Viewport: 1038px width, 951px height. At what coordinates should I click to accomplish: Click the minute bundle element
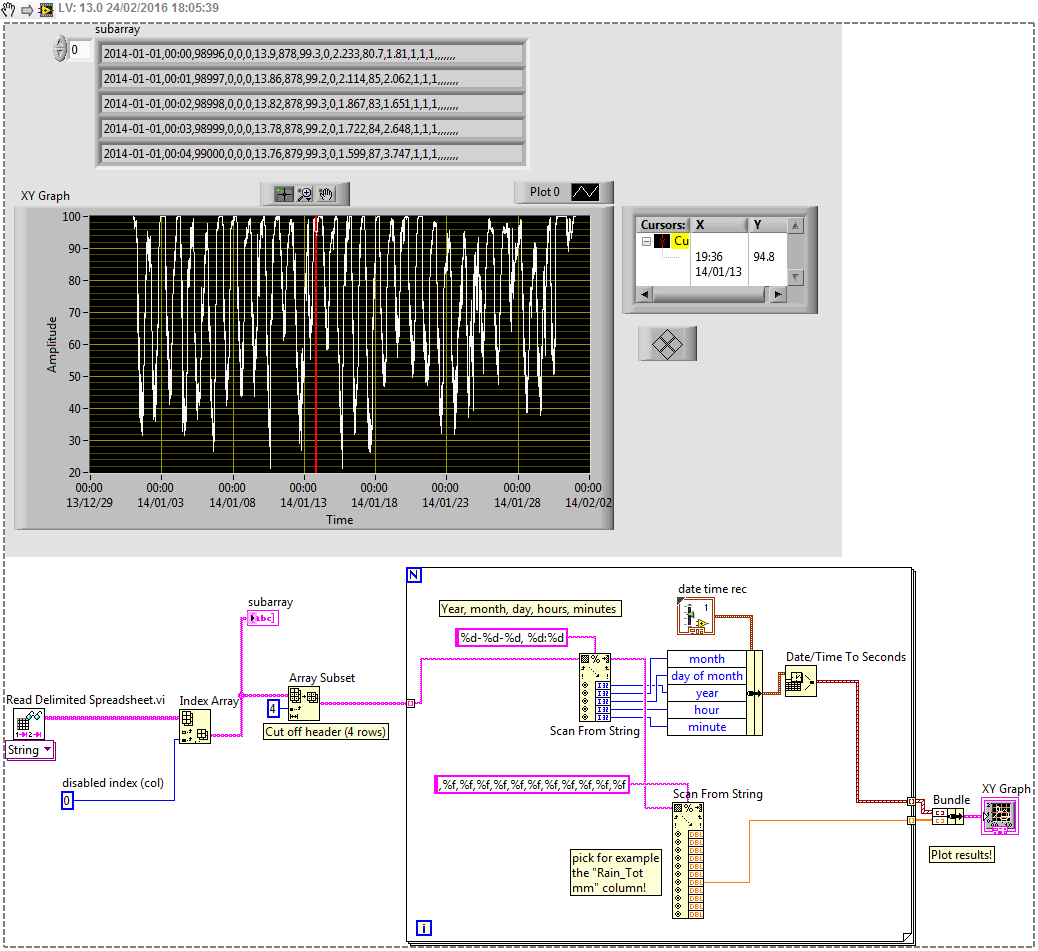tap(706, 727)
